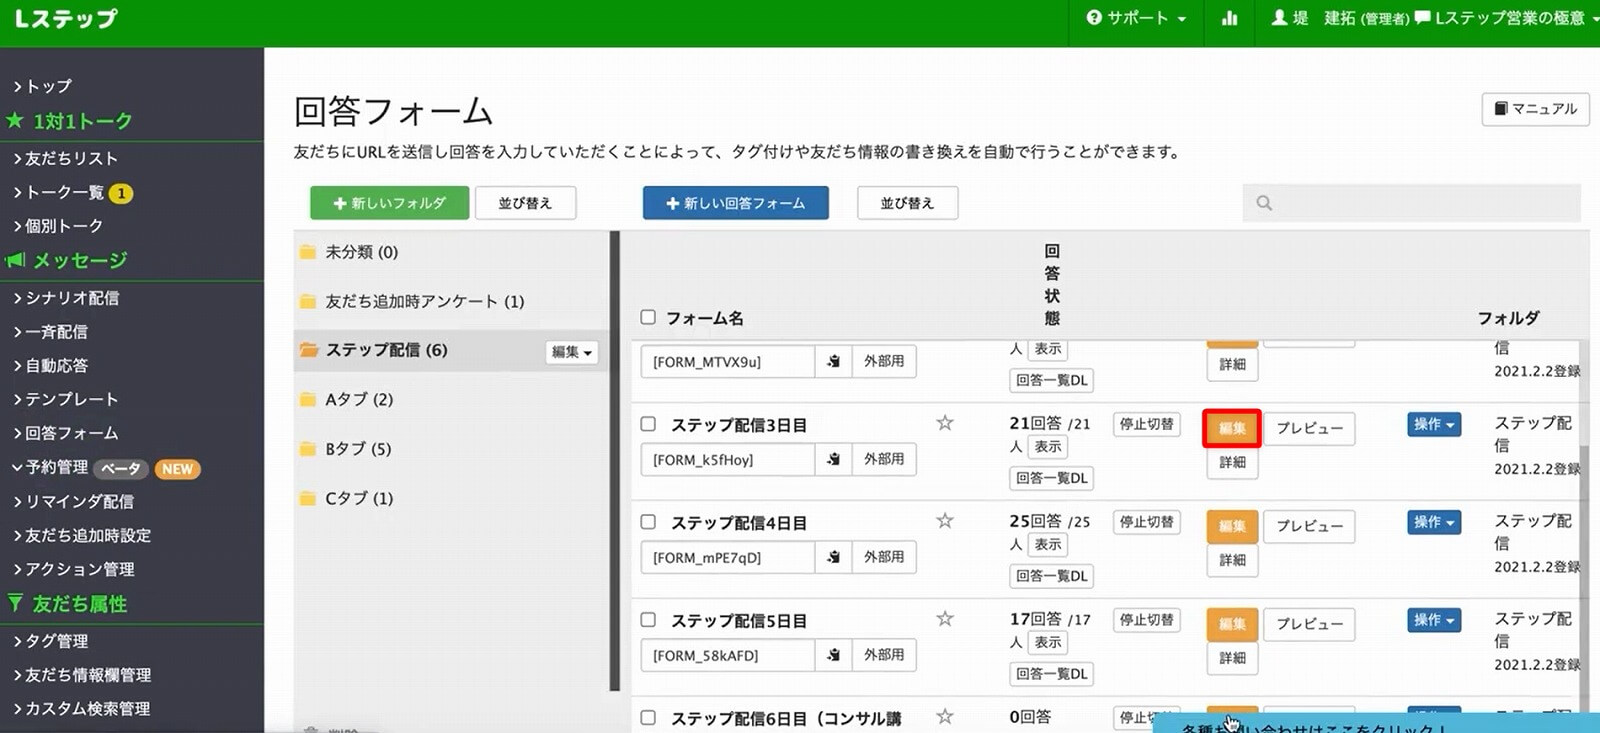
Task: Open タグ管理 in sidebar
Action: [50, 640]
